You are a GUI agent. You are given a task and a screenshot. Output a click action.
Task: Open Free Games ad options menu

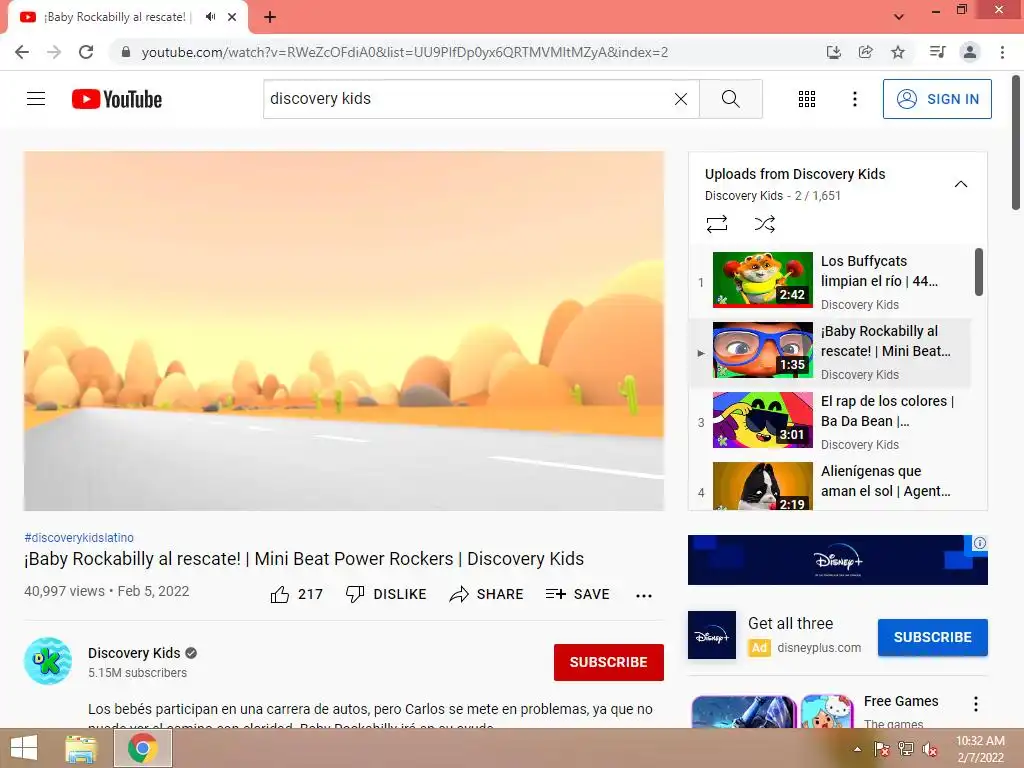coord(976,703)
